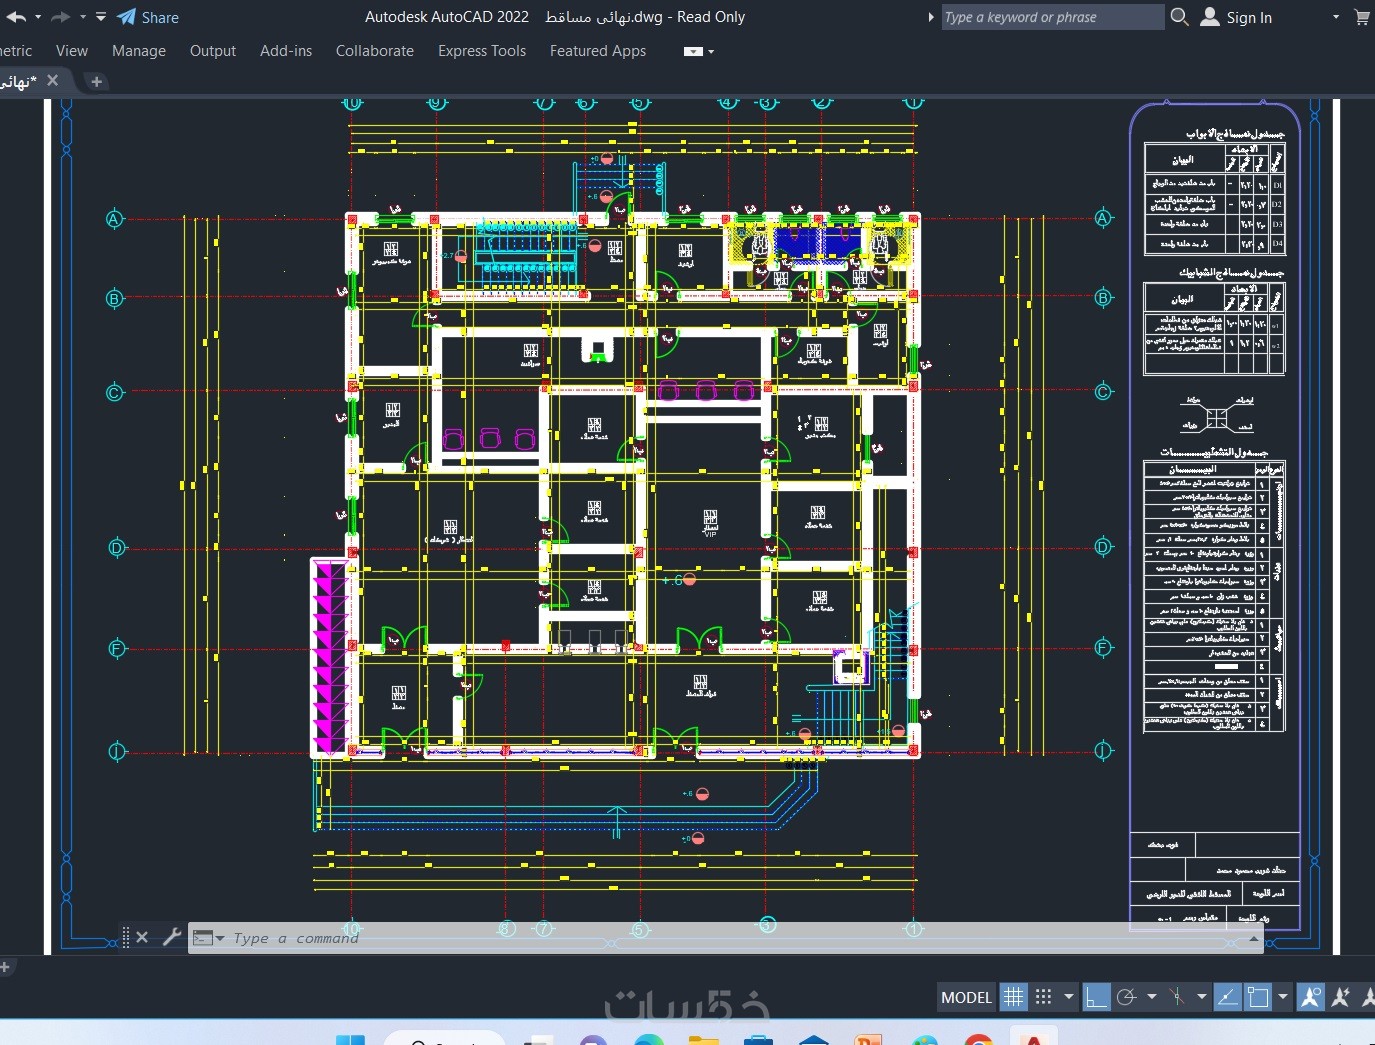Toggle Ortho mode restriction
The width and height of the screenshot is (1375, 1045).
pyautogui.click(x=1097, y=997)
